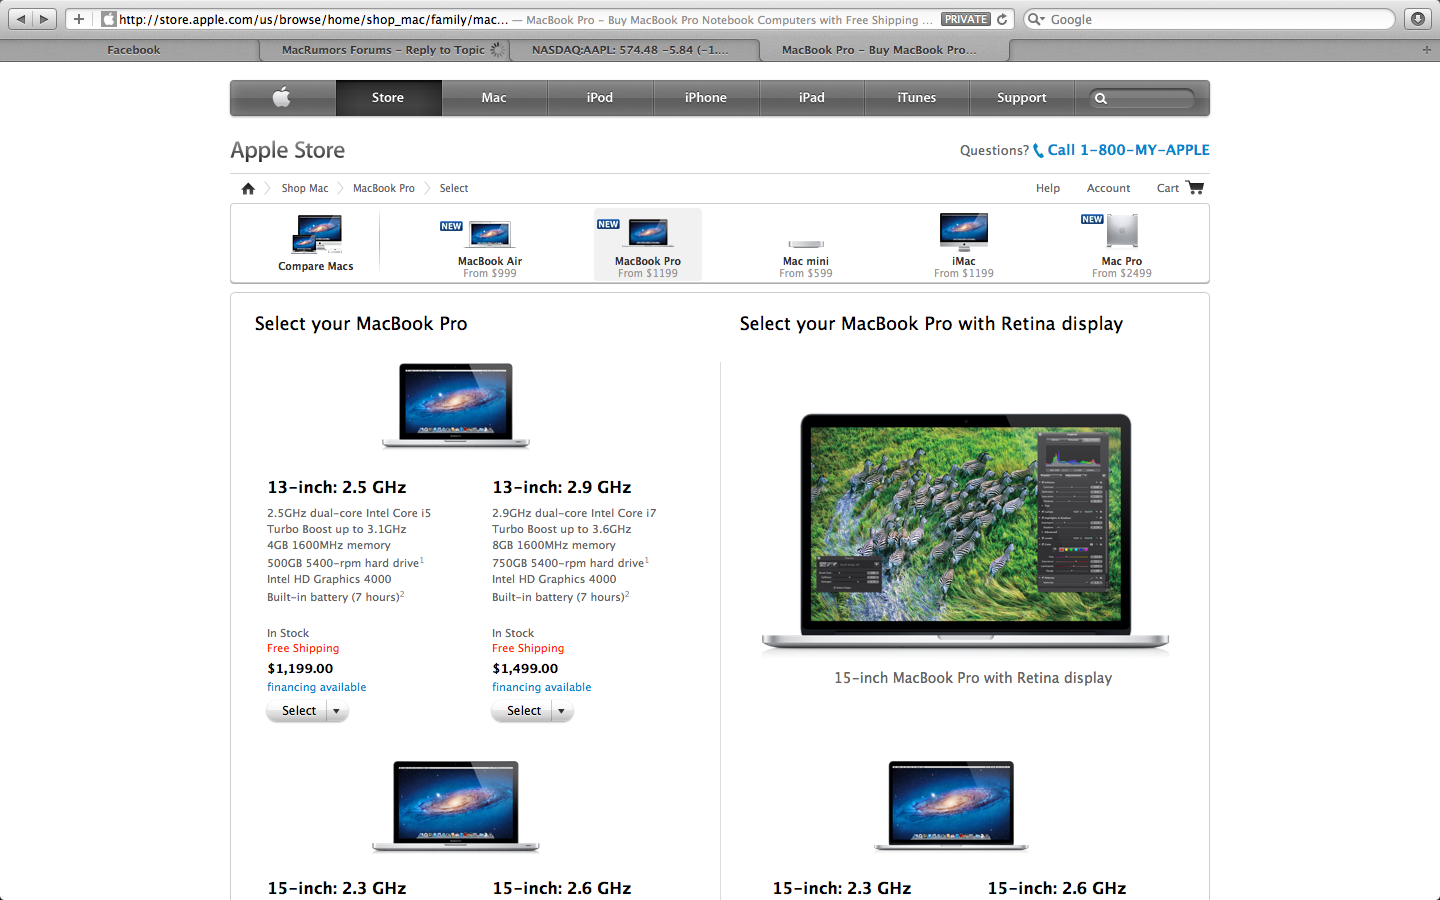
Task: Open the iPhone nav menu item
Action: pos(706,98)
